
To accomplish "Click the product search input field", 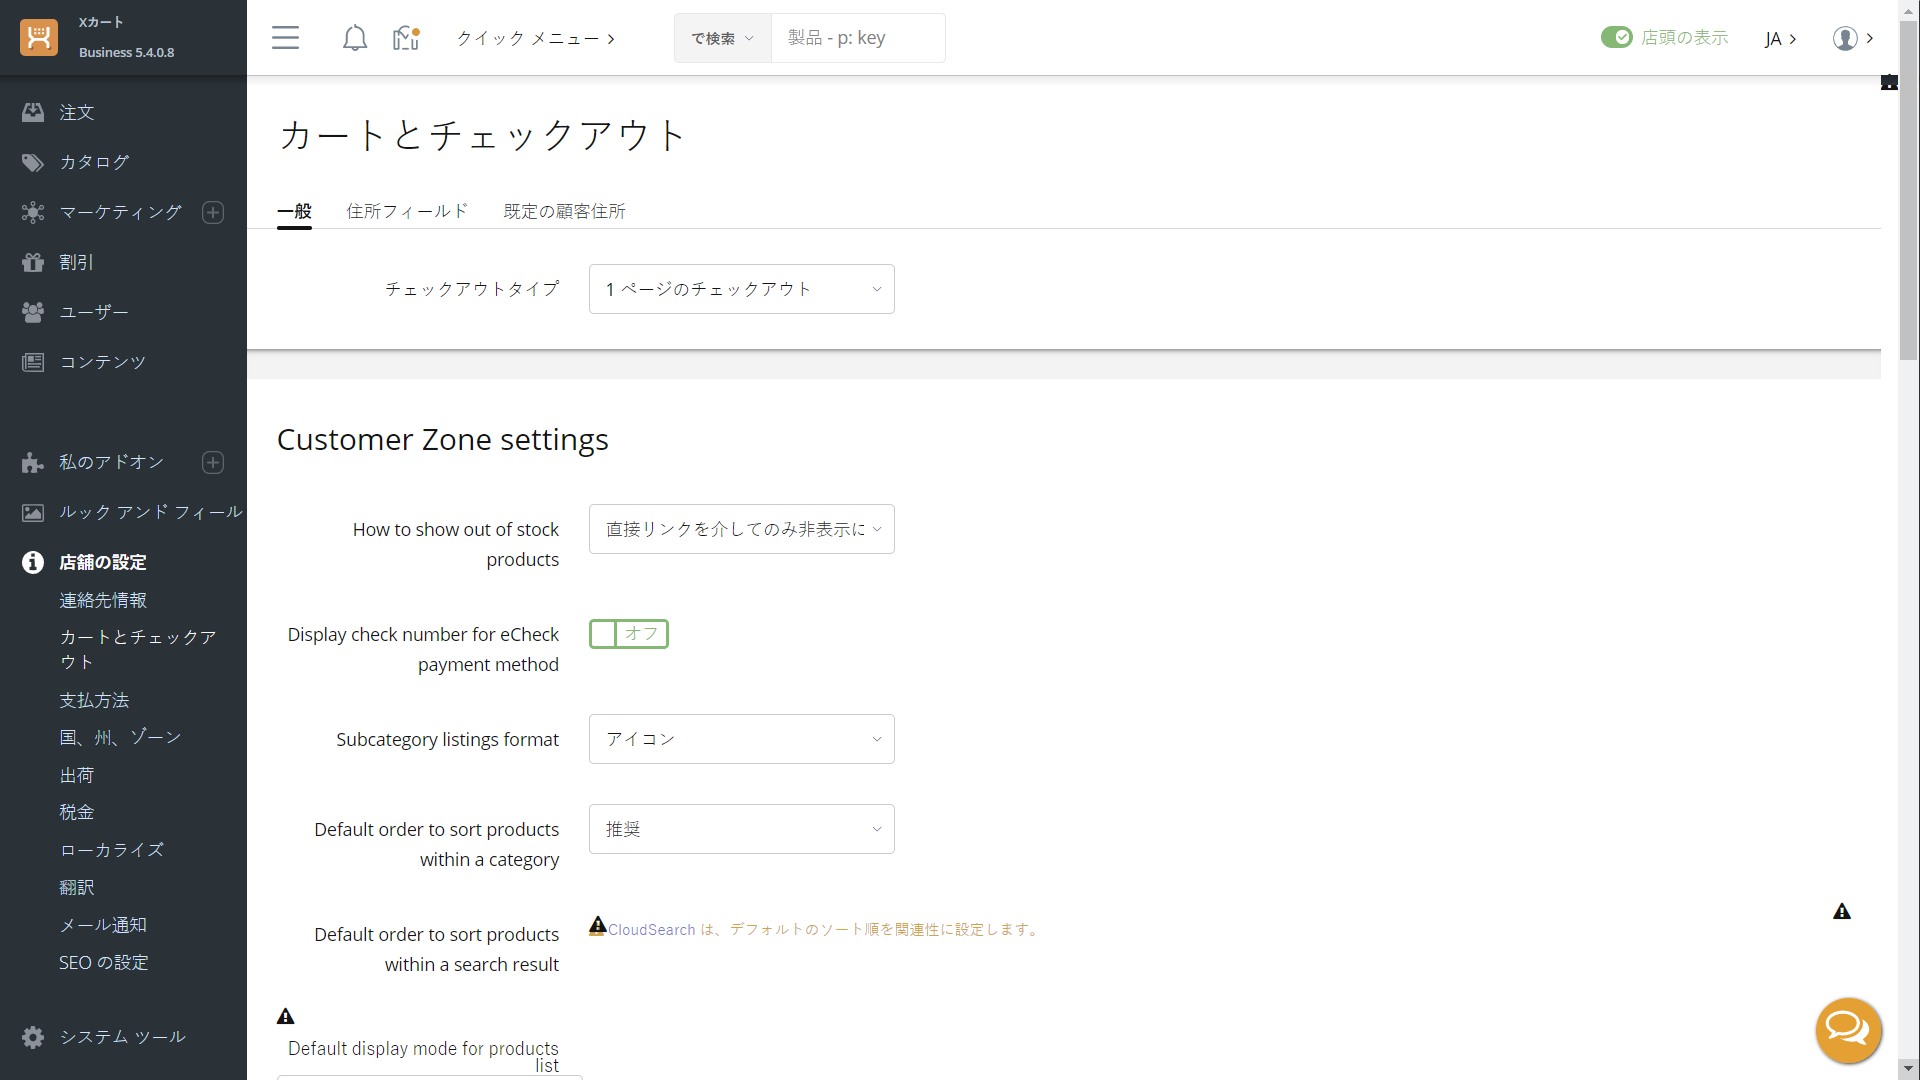I will point(858,38).
